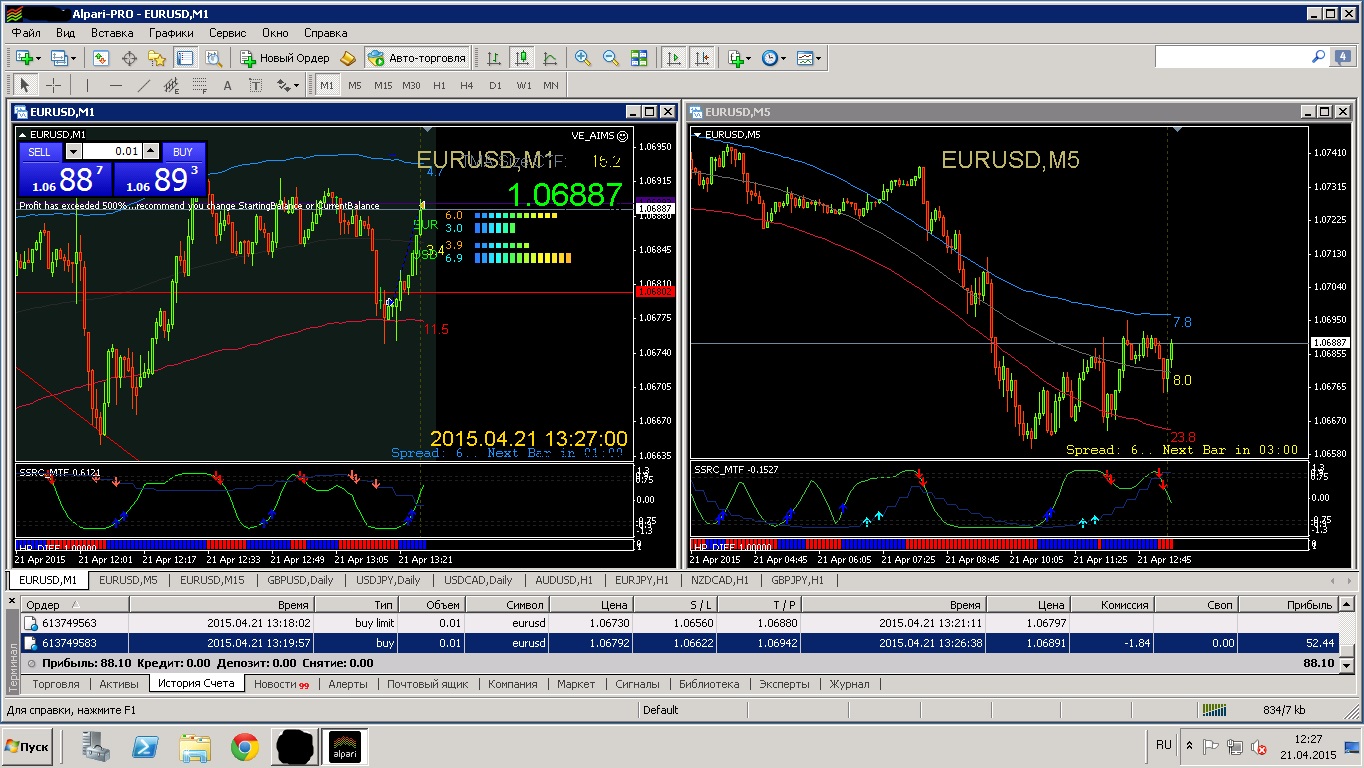Select the crosshair tool

[54, 85]
